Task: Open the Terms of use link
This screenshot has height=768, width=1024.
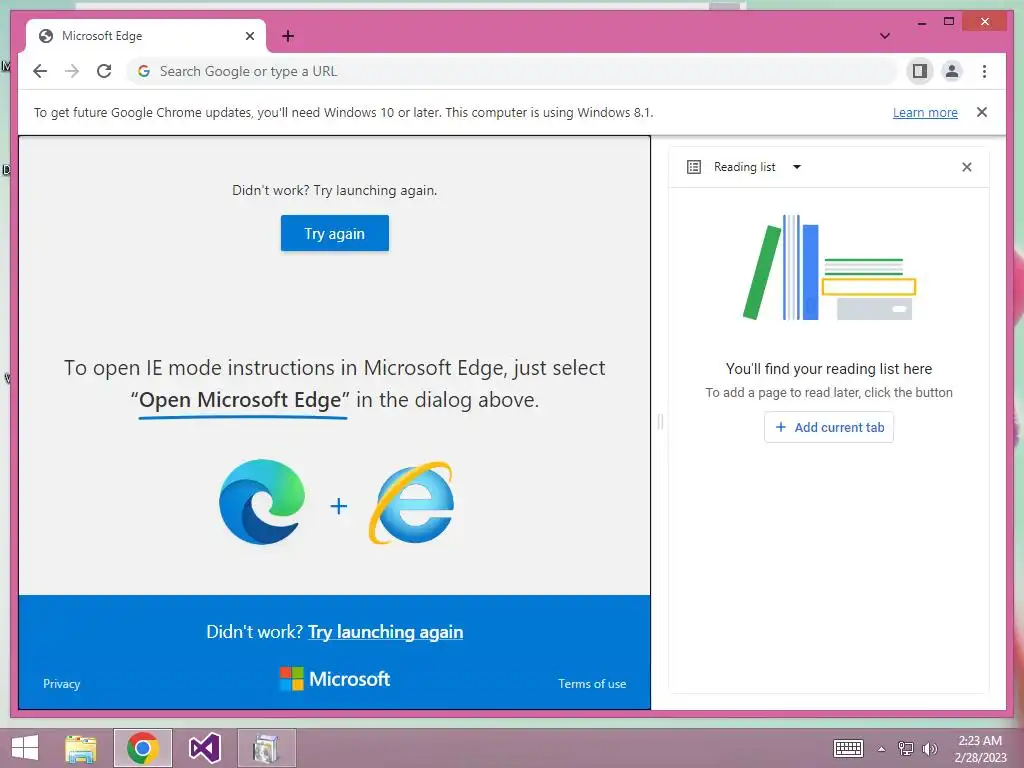Action: [592, 684]
